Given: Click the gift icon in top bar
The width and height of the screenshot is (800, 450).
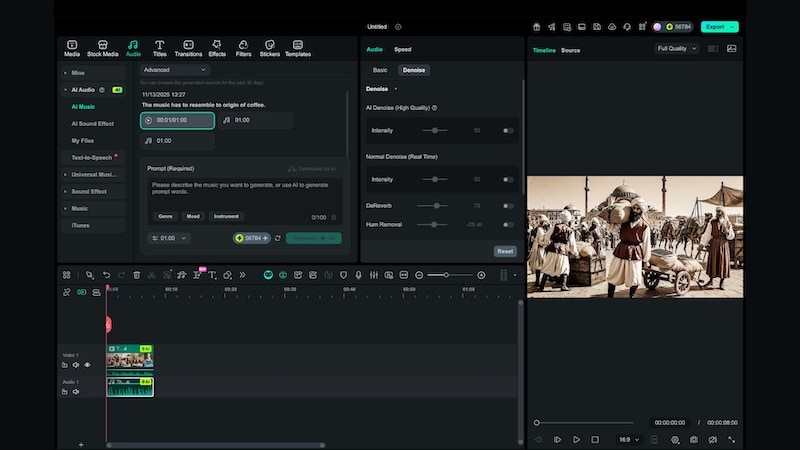Looking at the screenshot, I should [x=536, y=27].
